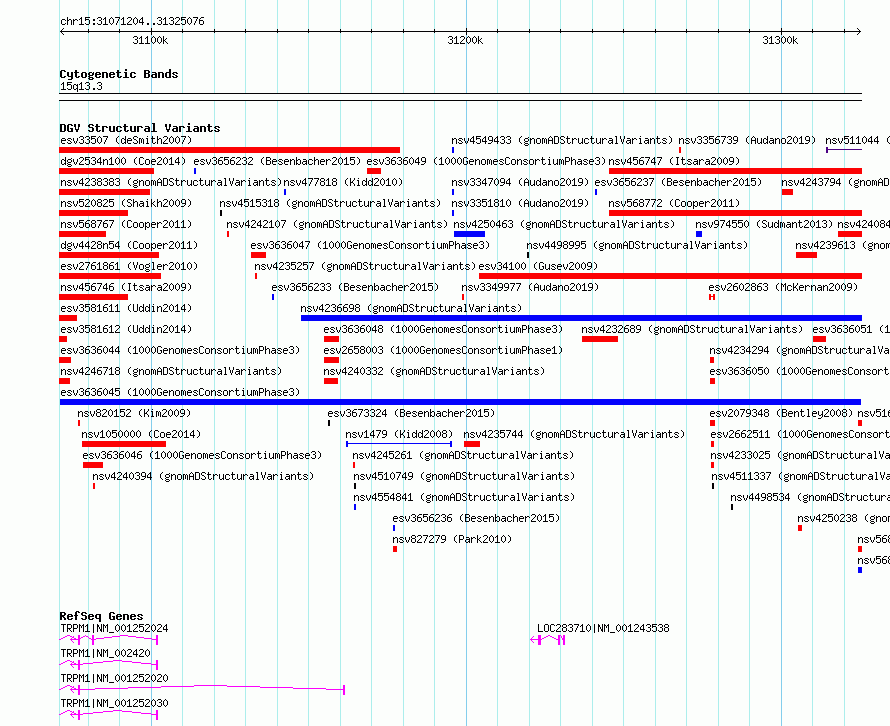Select the dgv4428n54 (Cooper2011) label

tap(129, 245)
